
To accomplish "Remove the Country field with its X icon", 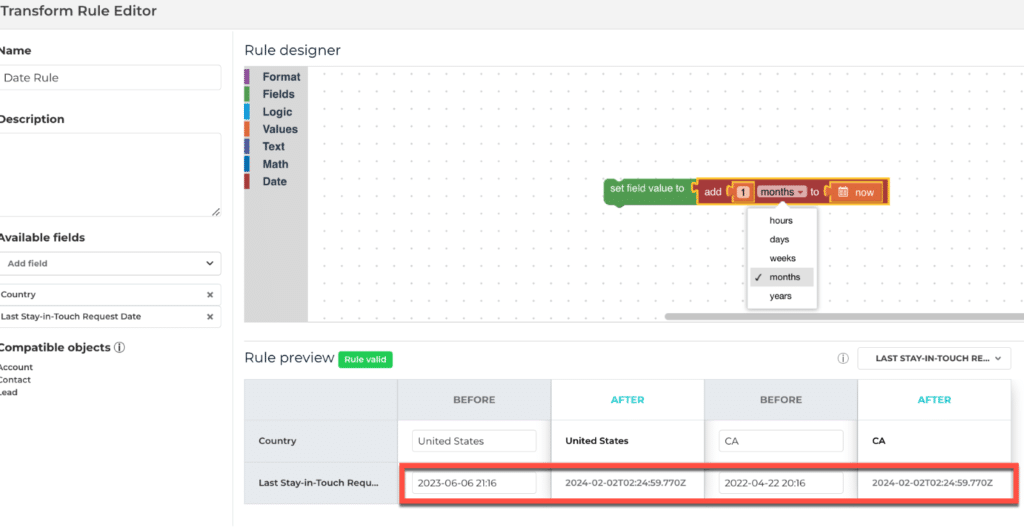I will pyautogui.click(x=210, y=295).
